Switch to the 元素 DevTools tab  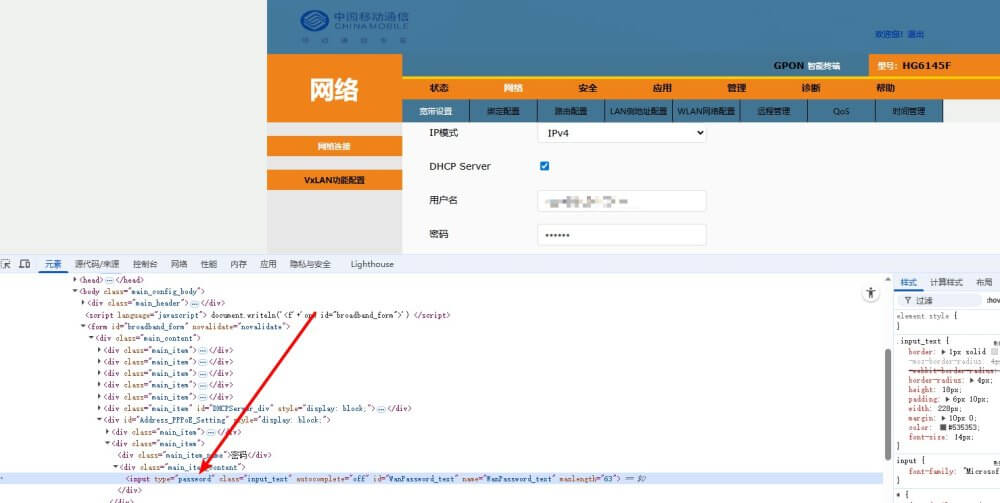[53, 264]
